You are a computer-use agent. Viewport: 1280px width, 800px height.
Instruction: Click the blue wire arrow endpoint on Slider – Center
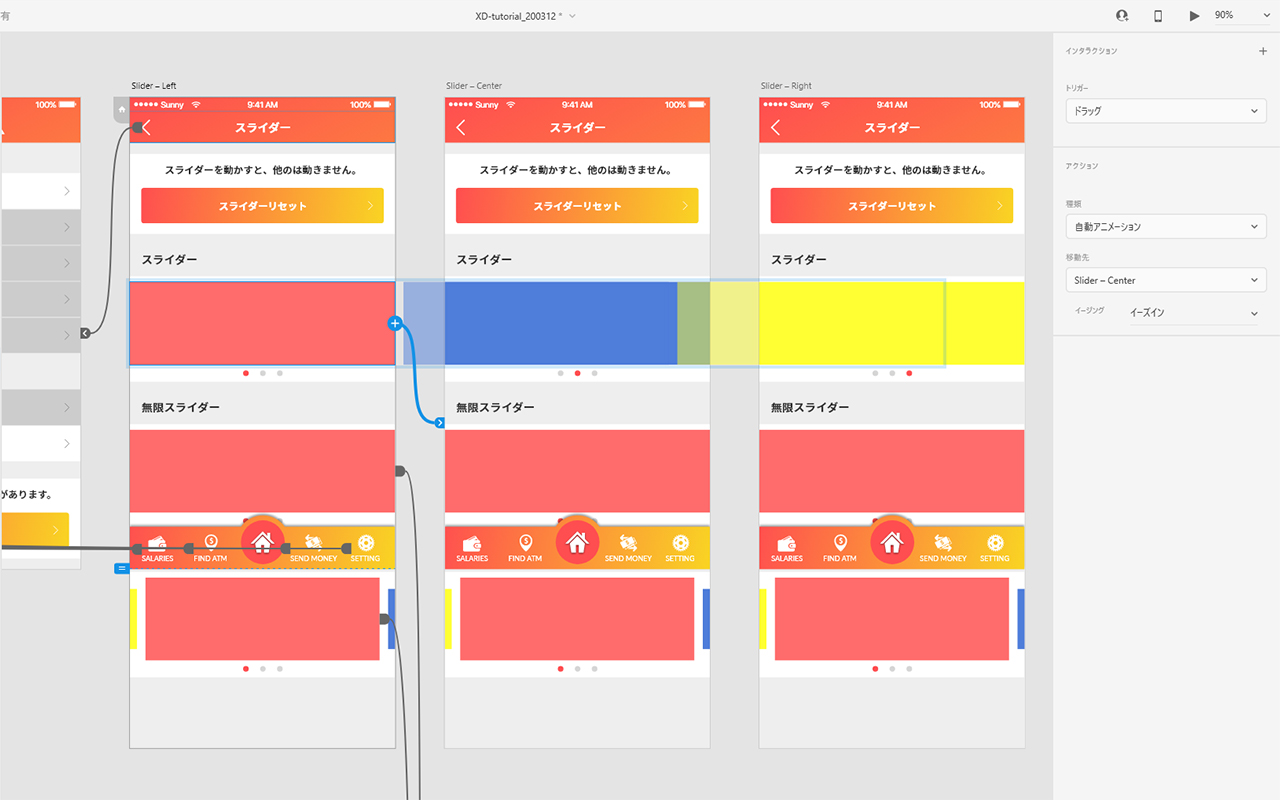(x=439, y=423)
